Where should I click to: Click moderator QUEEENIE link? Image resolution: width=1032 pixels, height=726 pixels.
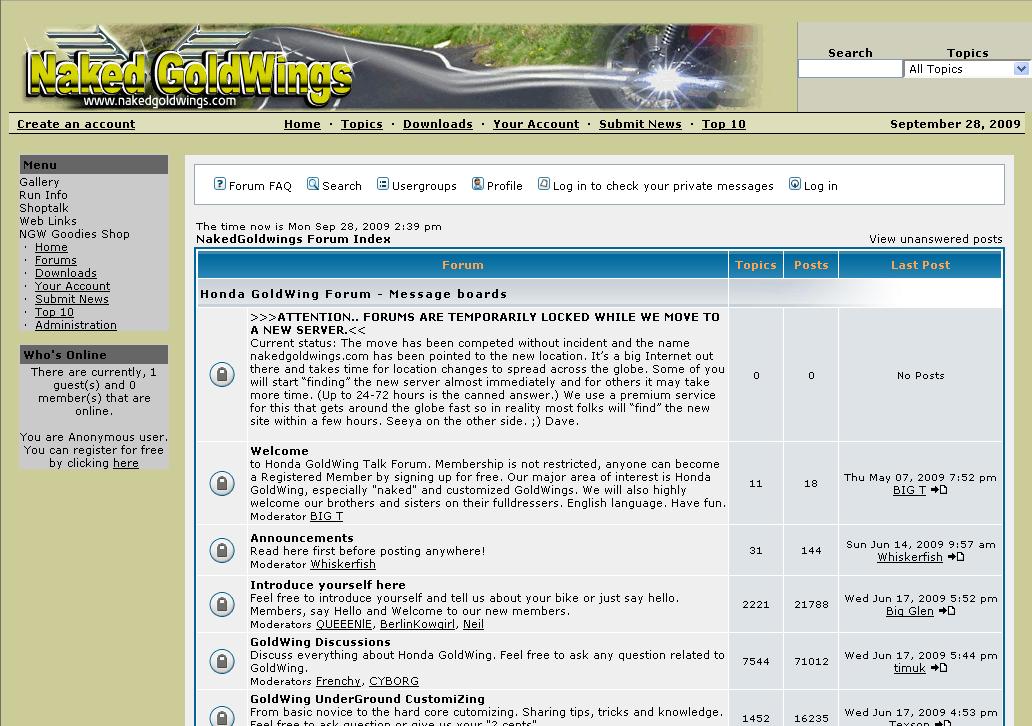click(x=344, y=624)
